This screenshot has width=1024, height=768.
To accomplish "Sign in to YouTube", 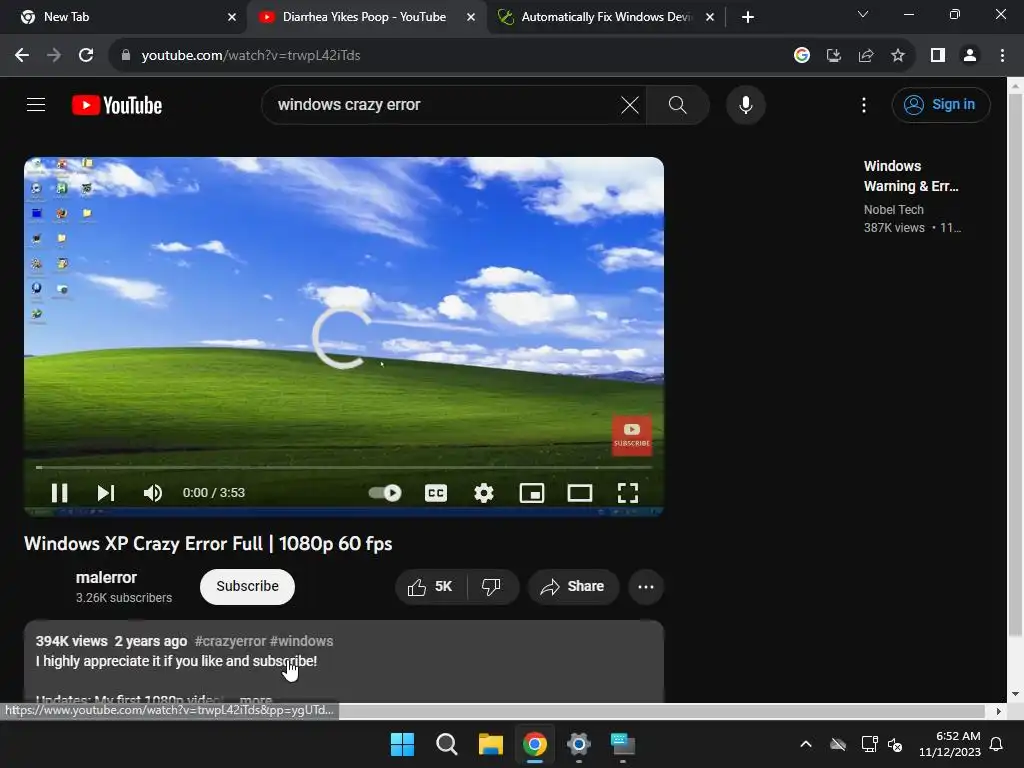I will tap(940, 104).
